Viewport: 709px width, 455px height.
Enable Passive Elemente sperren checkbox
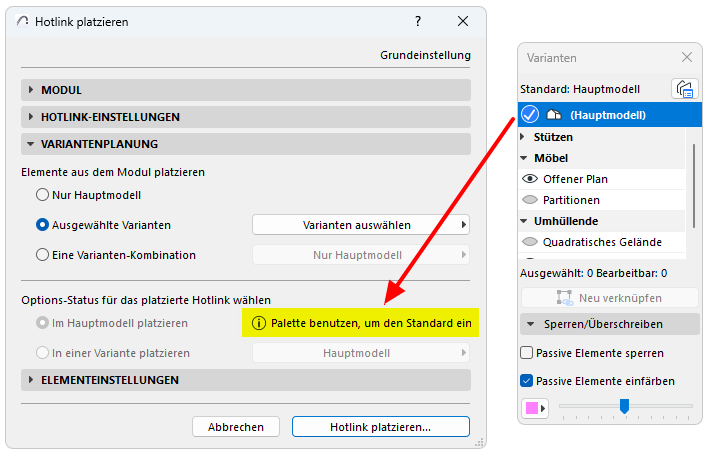[527, 353]
